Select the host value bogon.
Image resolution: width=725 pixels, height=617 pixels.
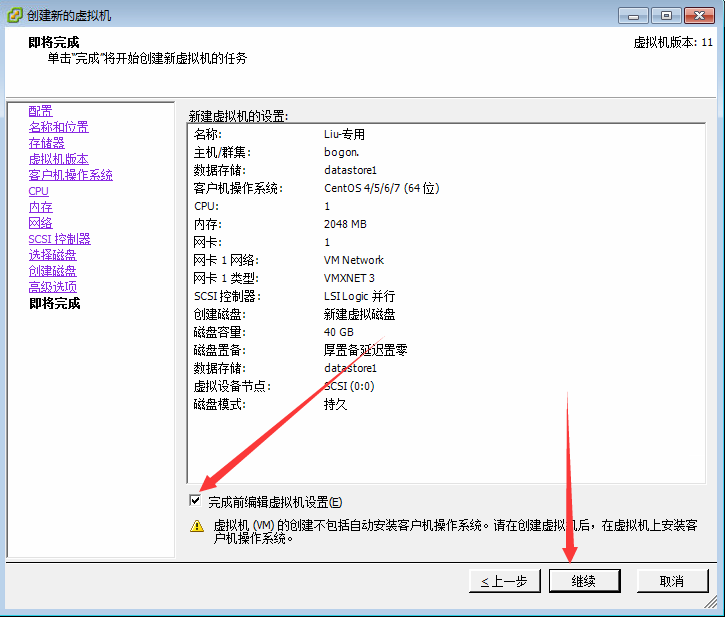[341, 152]
